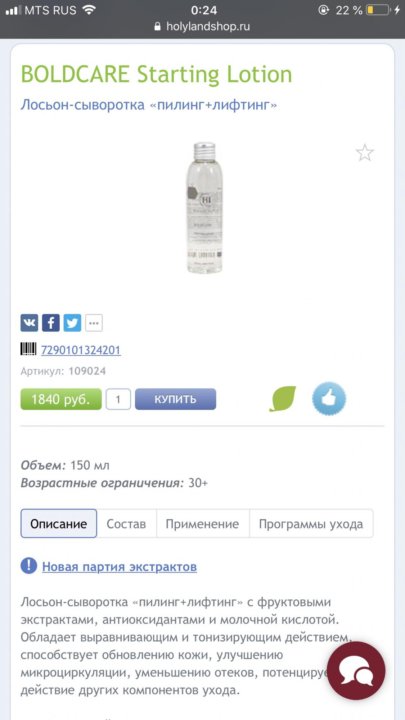405x720 pixels.
Task: Open the 7290101324201 barcode link
Action: [81, 350]
